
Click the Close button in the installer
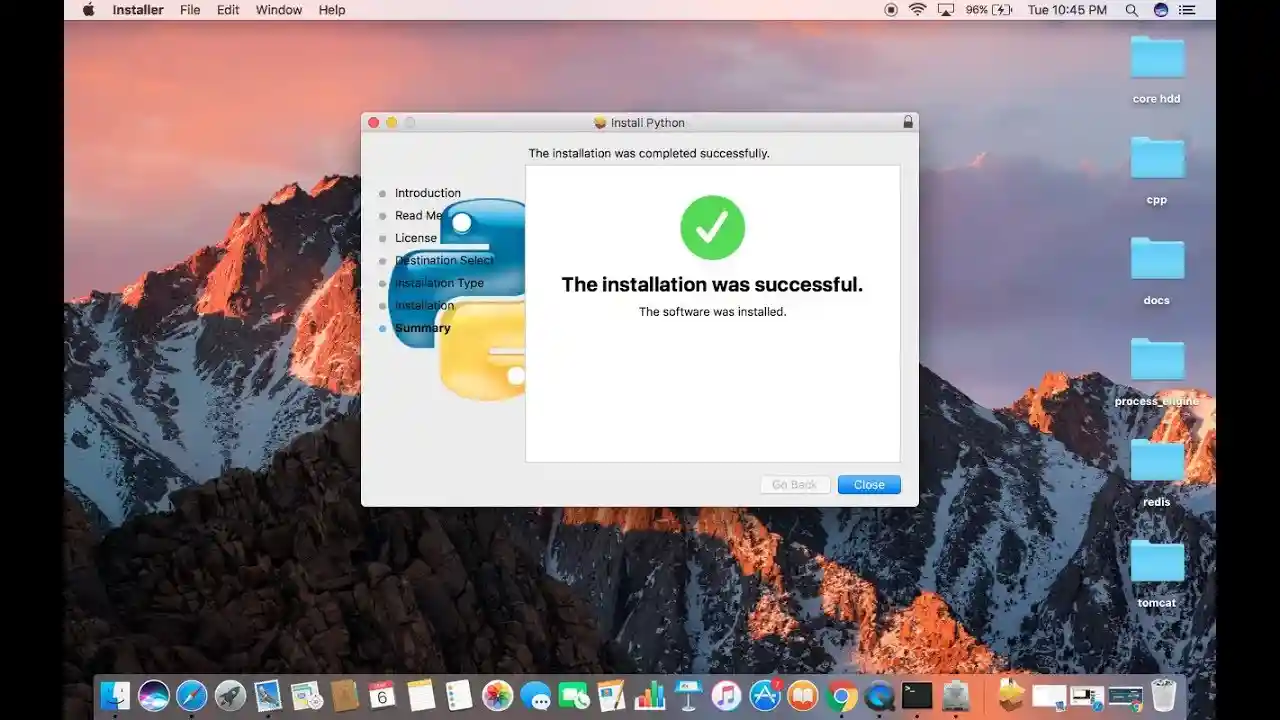pyautogui.click(x=869, y=485)
